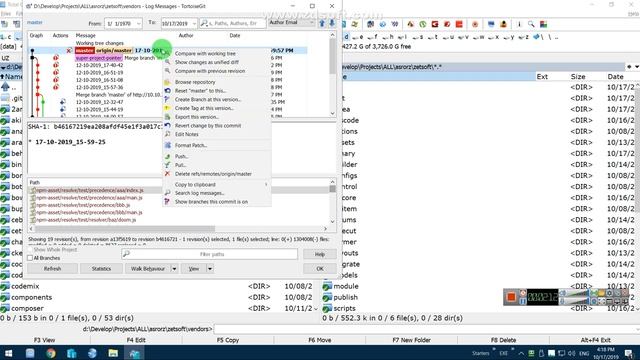Select the 12-10-2019_16-51-19 commit
This screenshot has width=640, height=360.
[x=100, y=73]
